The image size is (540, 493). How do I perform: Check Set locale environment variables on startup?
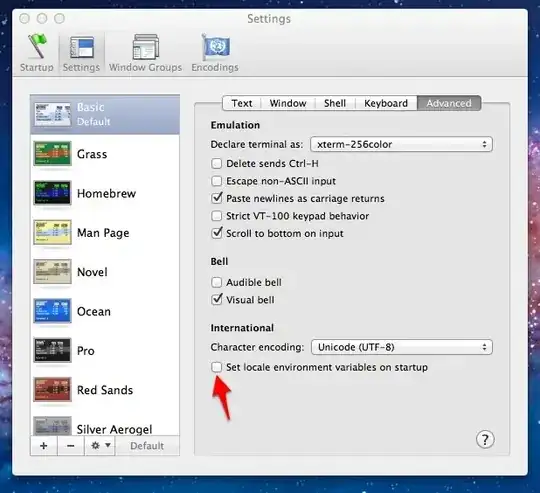[217, 367]
